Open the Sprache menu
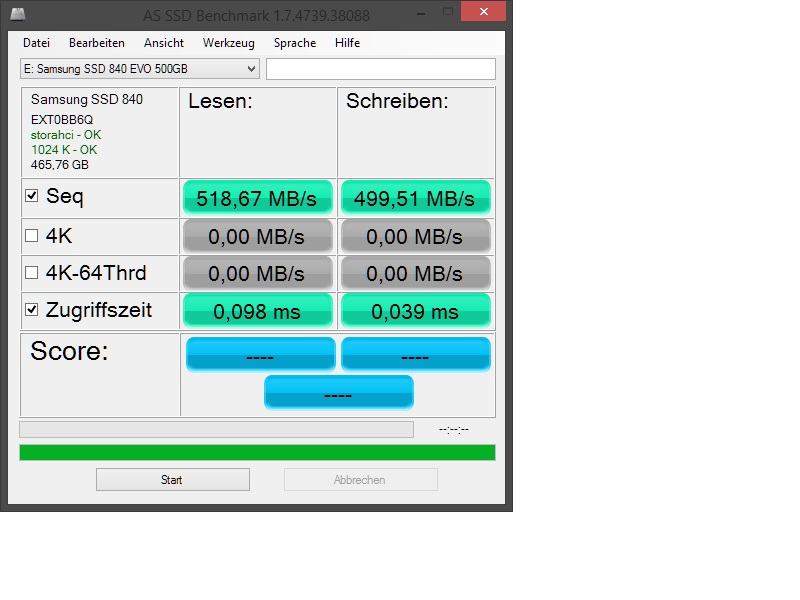The width and height of the screenshot is (800, 600). tap(295, 43)
